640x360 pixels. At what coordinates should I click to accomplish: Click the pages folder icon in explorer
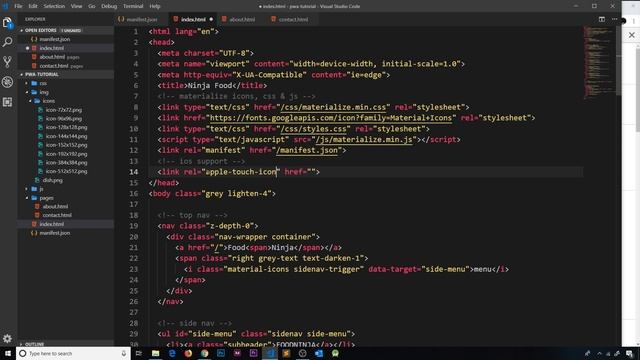(34, 198)
